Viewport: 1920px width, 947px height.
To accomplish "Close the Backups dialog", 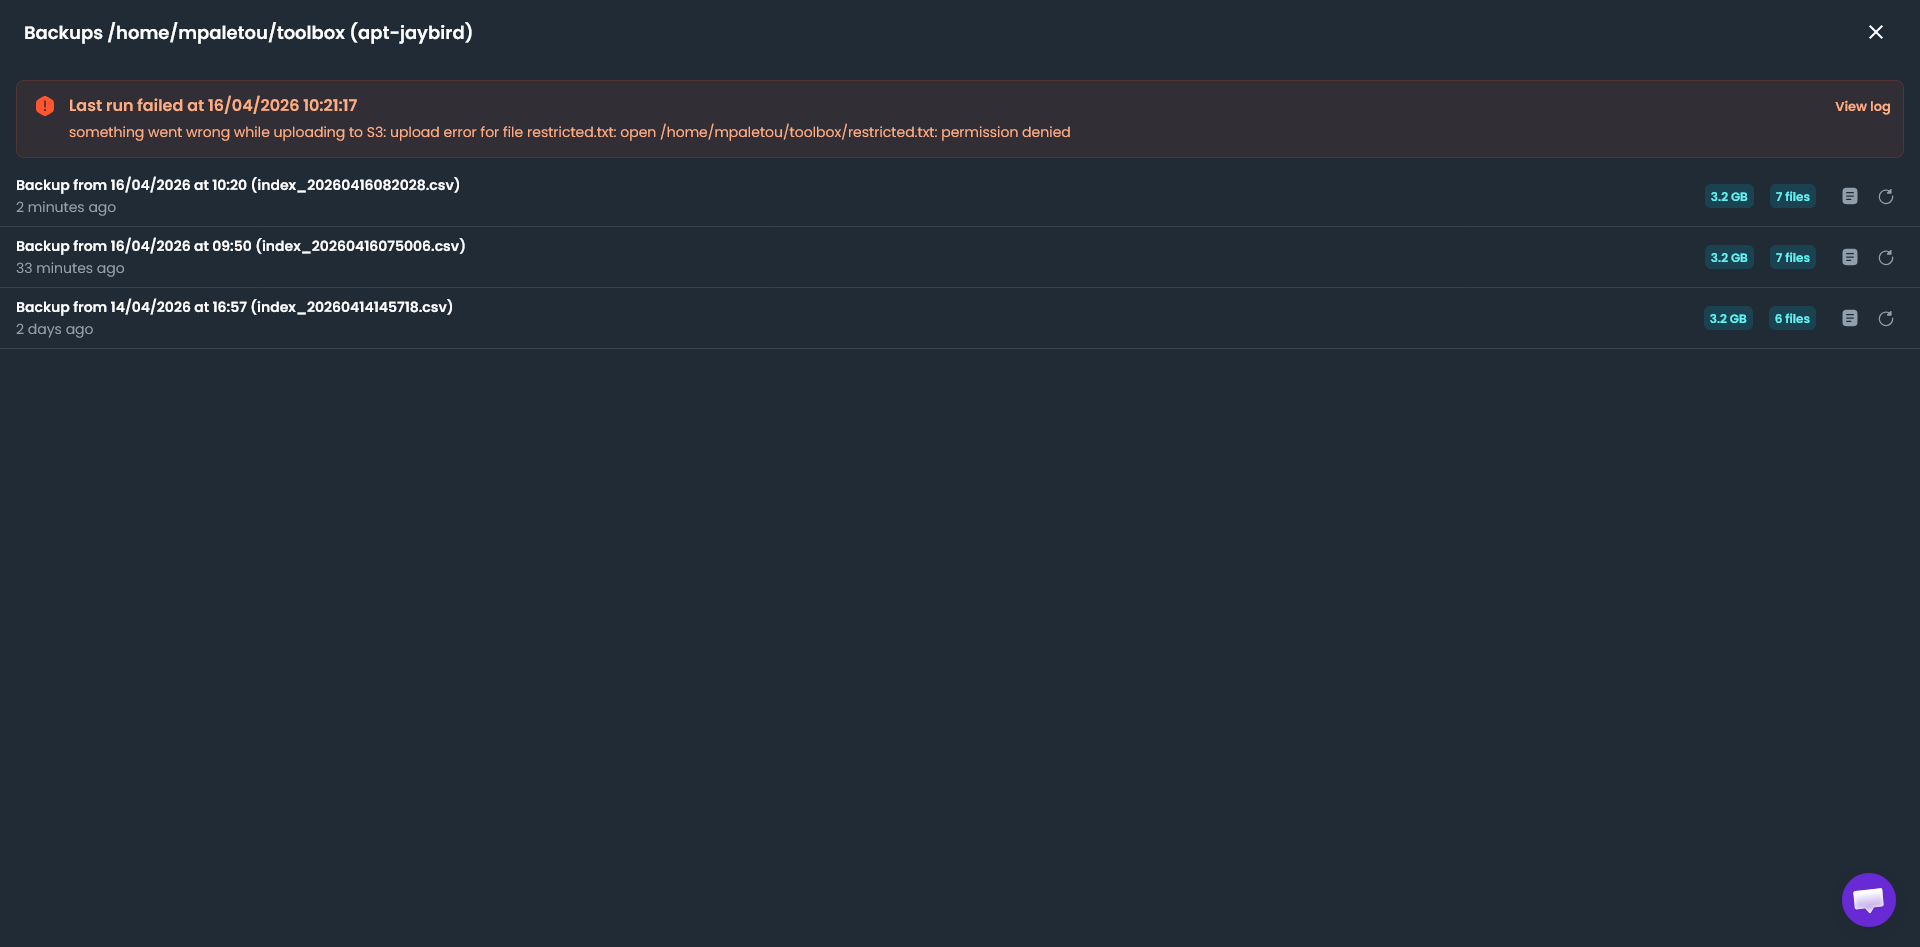I will pos(1876,31).
